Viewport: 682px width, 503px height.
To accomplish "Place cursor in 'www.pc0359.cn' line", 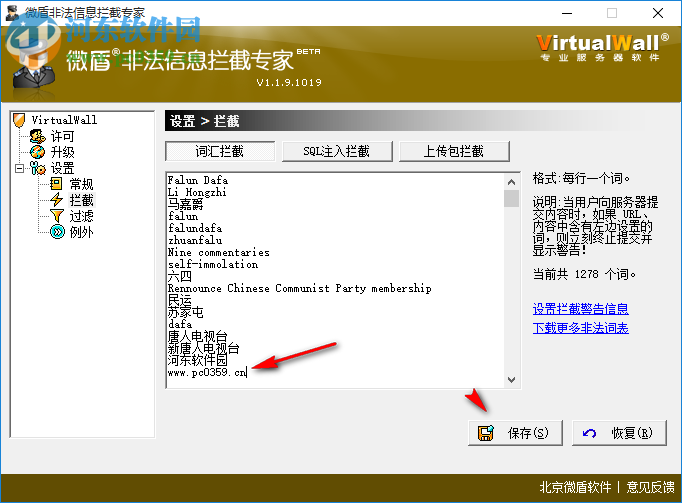I will click(207, 372).
